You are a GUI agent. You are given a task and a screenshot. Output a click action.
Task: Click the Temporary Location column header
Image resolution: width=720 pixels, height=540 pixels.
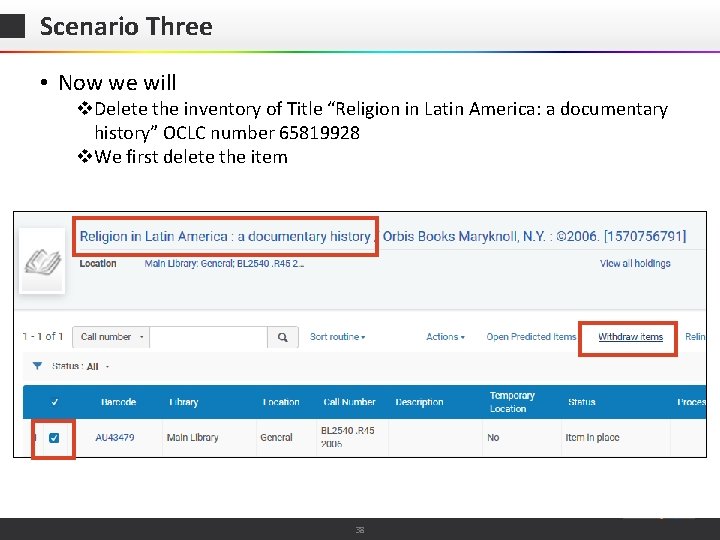pos(512,402)
